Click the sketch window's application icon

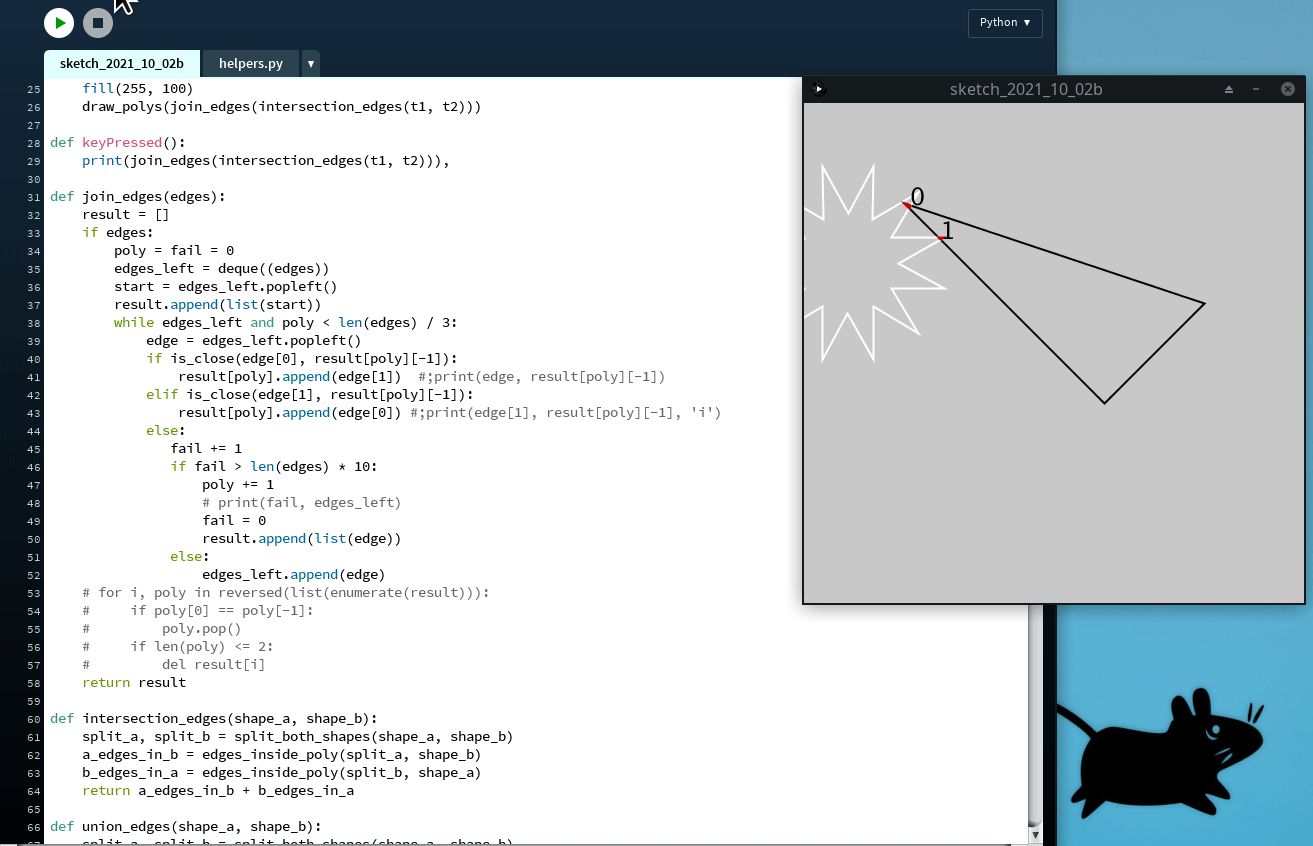click(x=819, y=89)
